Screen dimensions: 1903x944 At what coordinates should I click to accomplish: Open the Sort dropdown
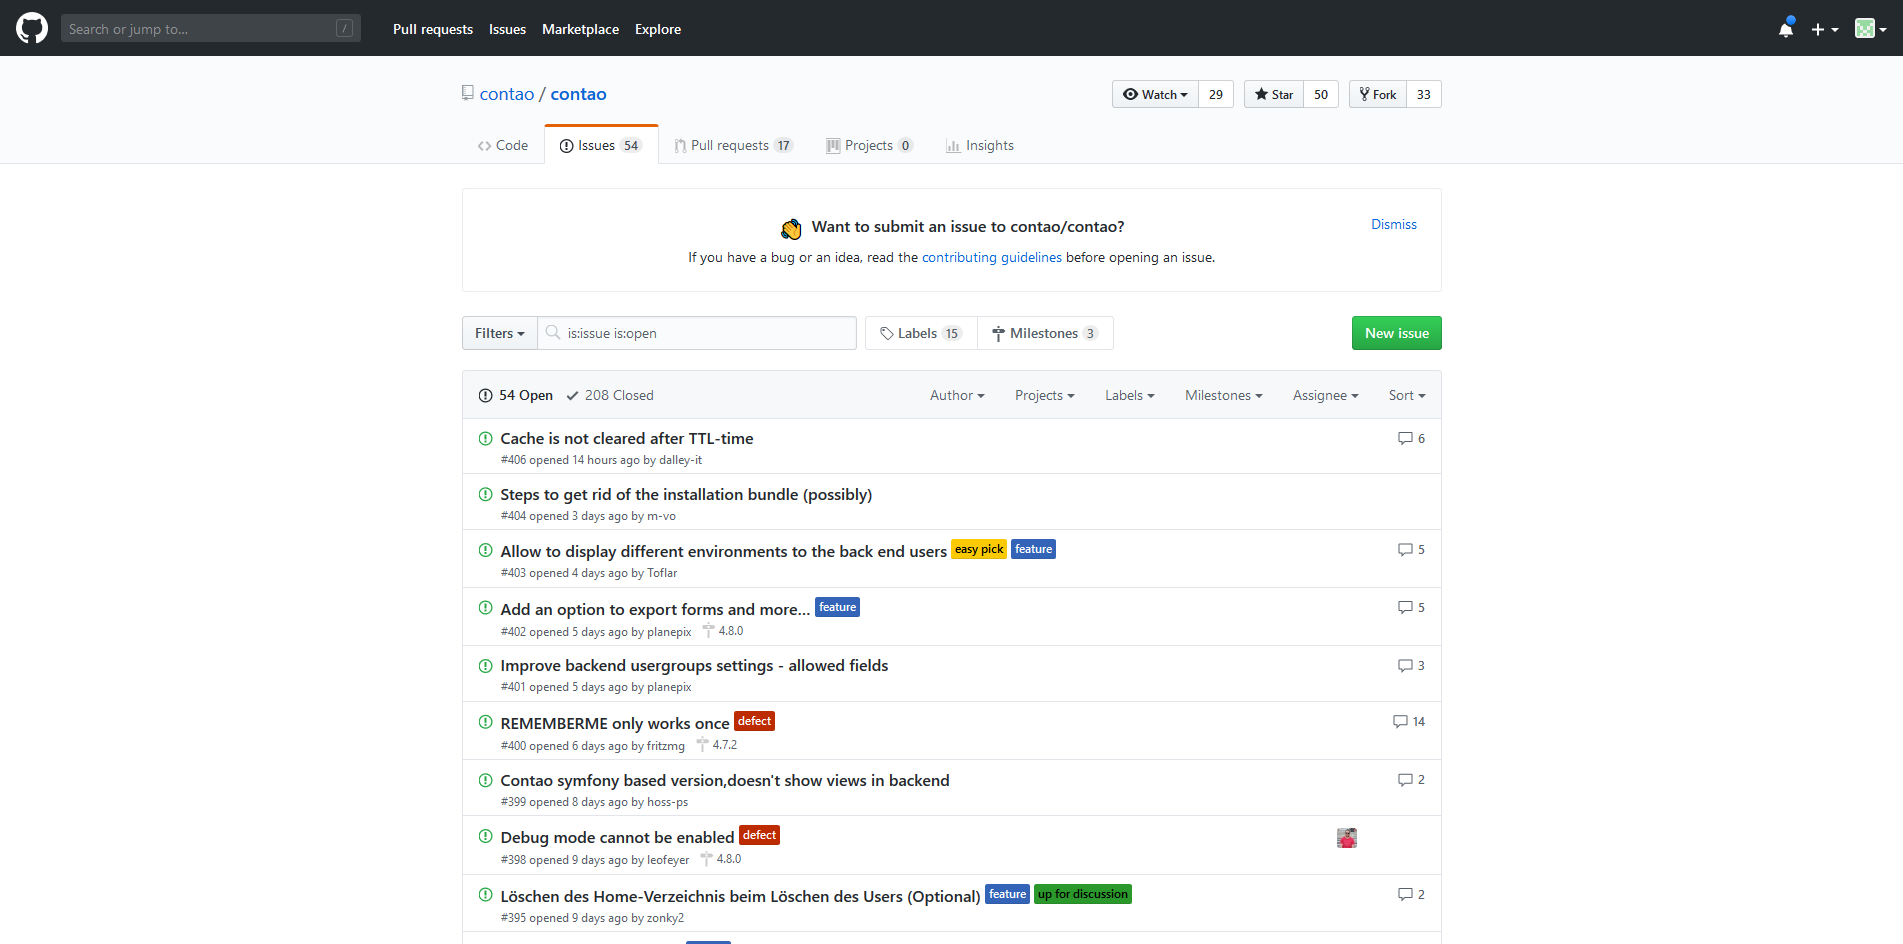point(1407,395)
